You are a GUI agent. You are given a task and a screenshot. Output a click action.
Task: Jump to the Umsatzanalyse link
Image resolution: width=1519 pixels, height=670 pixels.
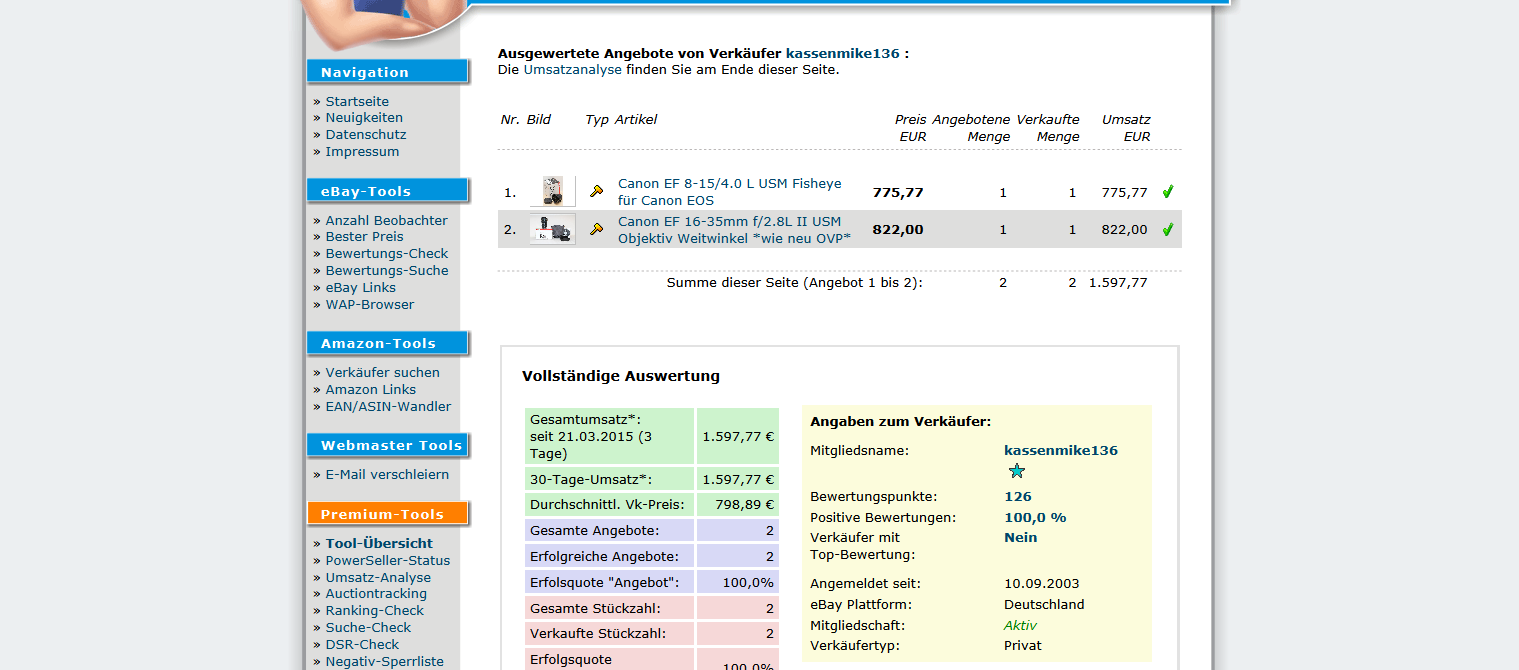(572, 70)
